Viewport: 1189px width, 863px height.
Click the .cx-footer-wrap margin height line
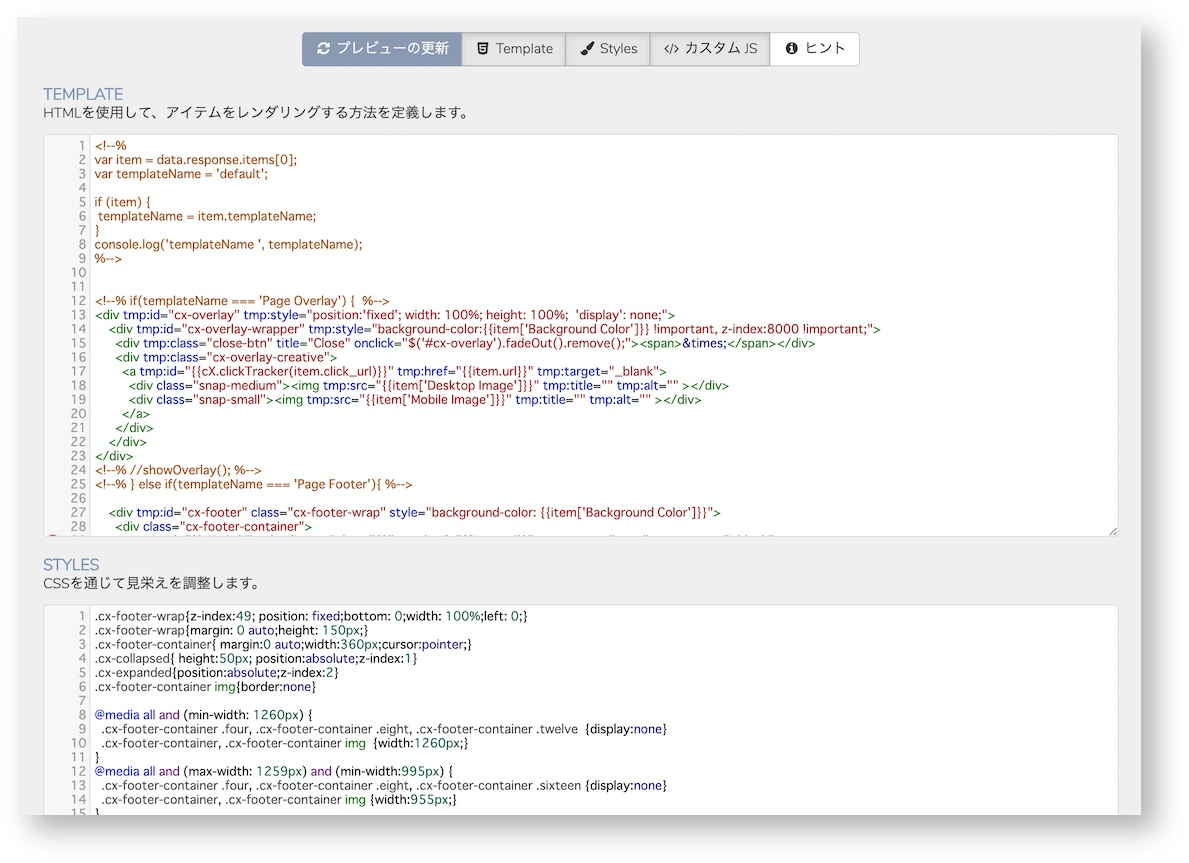click(x=231, y=630)
